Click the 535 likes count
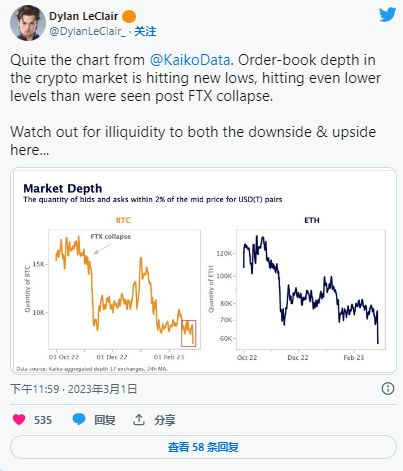This screenshot has height=471, width=403. 43,420
